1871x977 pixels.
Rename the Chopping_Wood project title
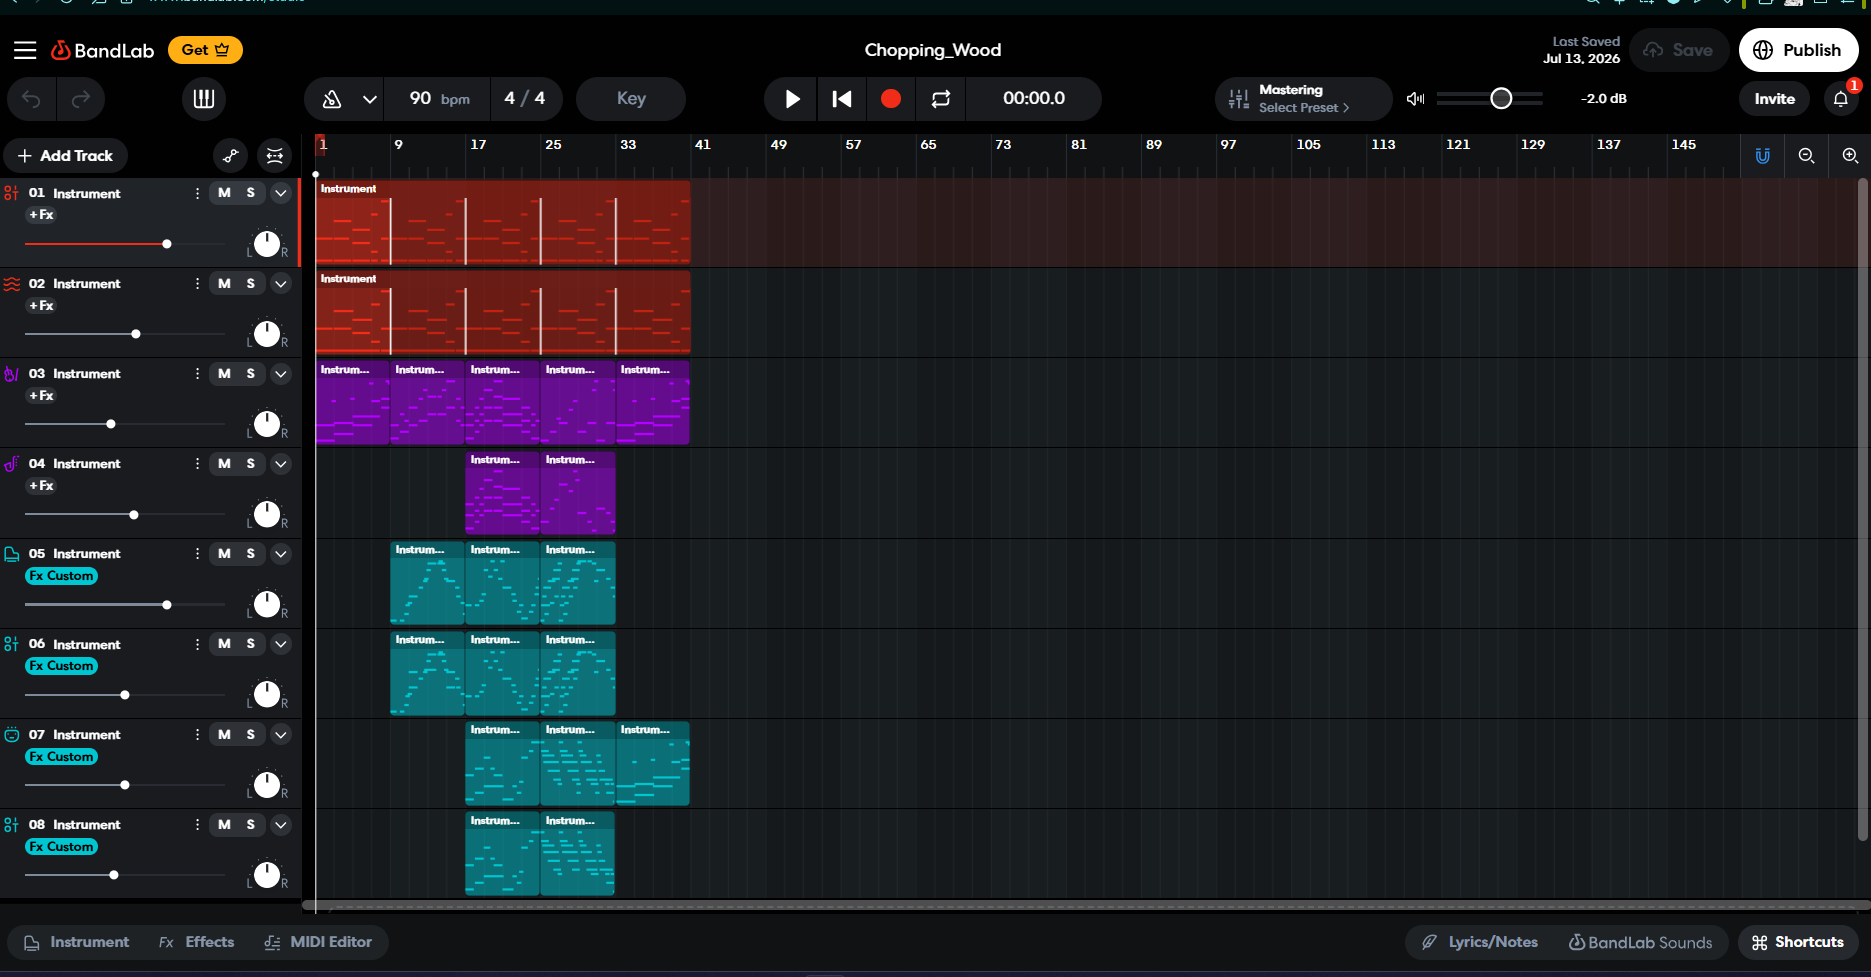pyautogui.click(x=933, y=50)
